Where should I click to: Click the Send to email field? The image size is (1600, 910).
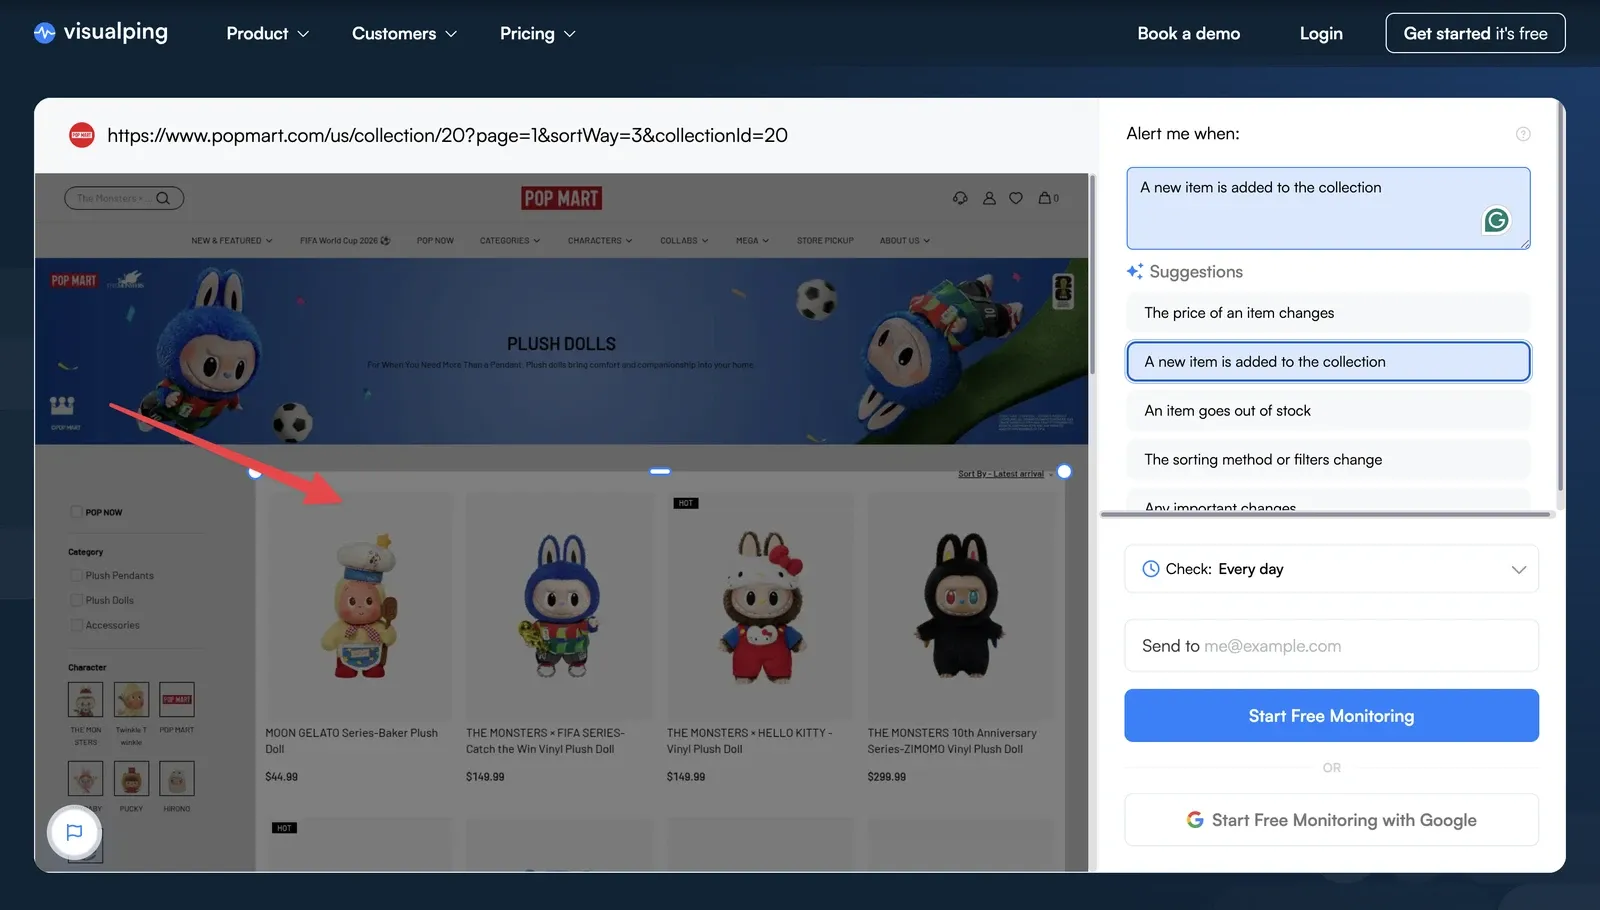pyautogui.click(x=1331, y=646)
